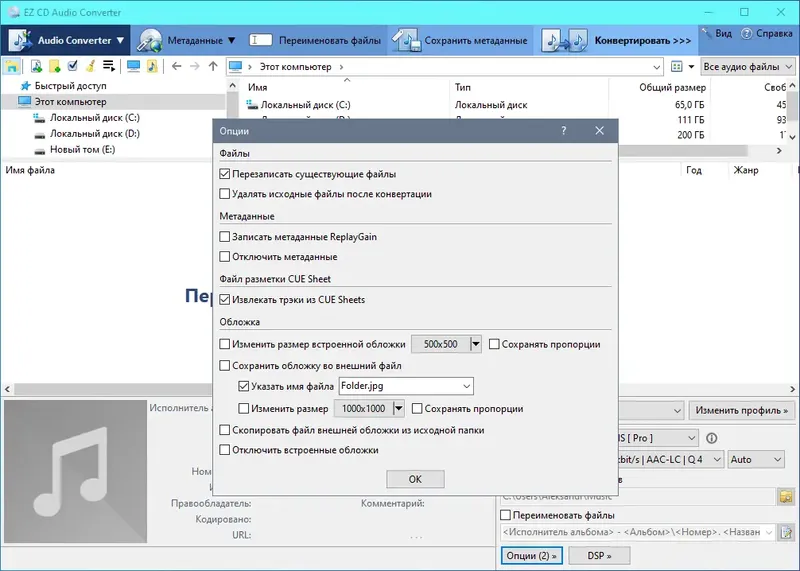Click the browse output folder icon
This screenshot has width=800, height=571.
point(786,496)
